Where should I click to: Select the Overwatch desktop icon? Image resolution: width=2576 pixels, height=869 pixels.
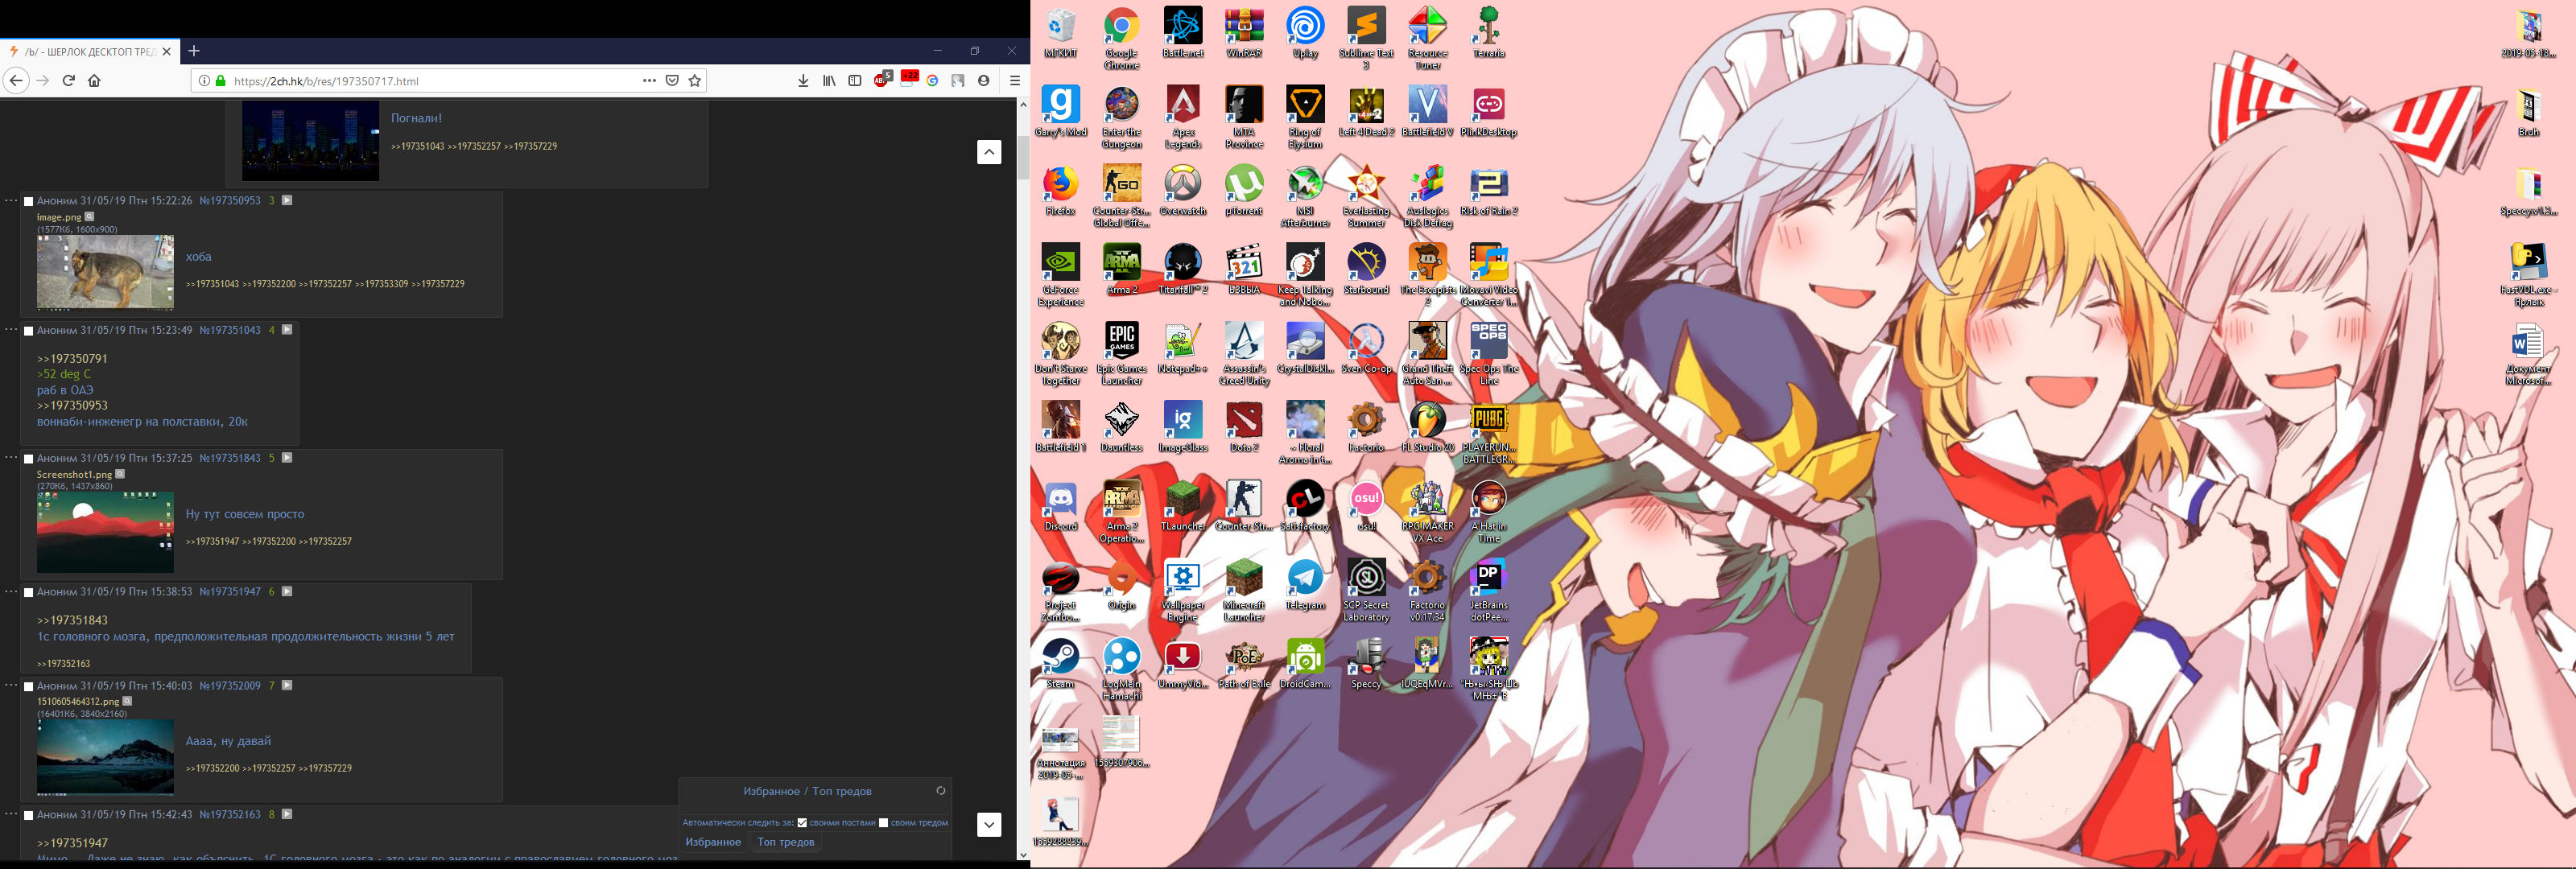pyautogui.click(x=1183, y=190)
